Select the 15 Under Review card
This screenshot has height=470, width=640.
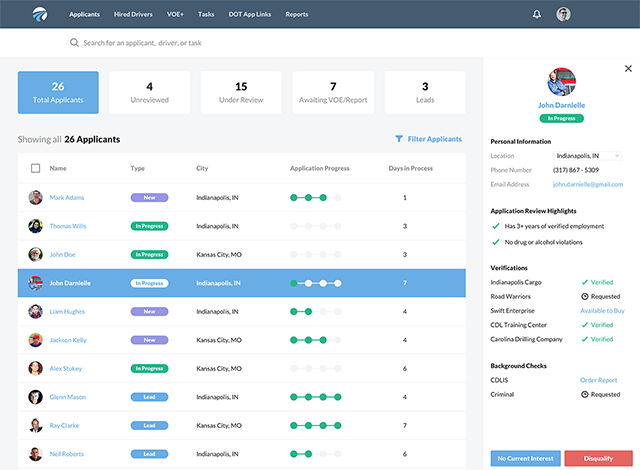pos(241,93)
